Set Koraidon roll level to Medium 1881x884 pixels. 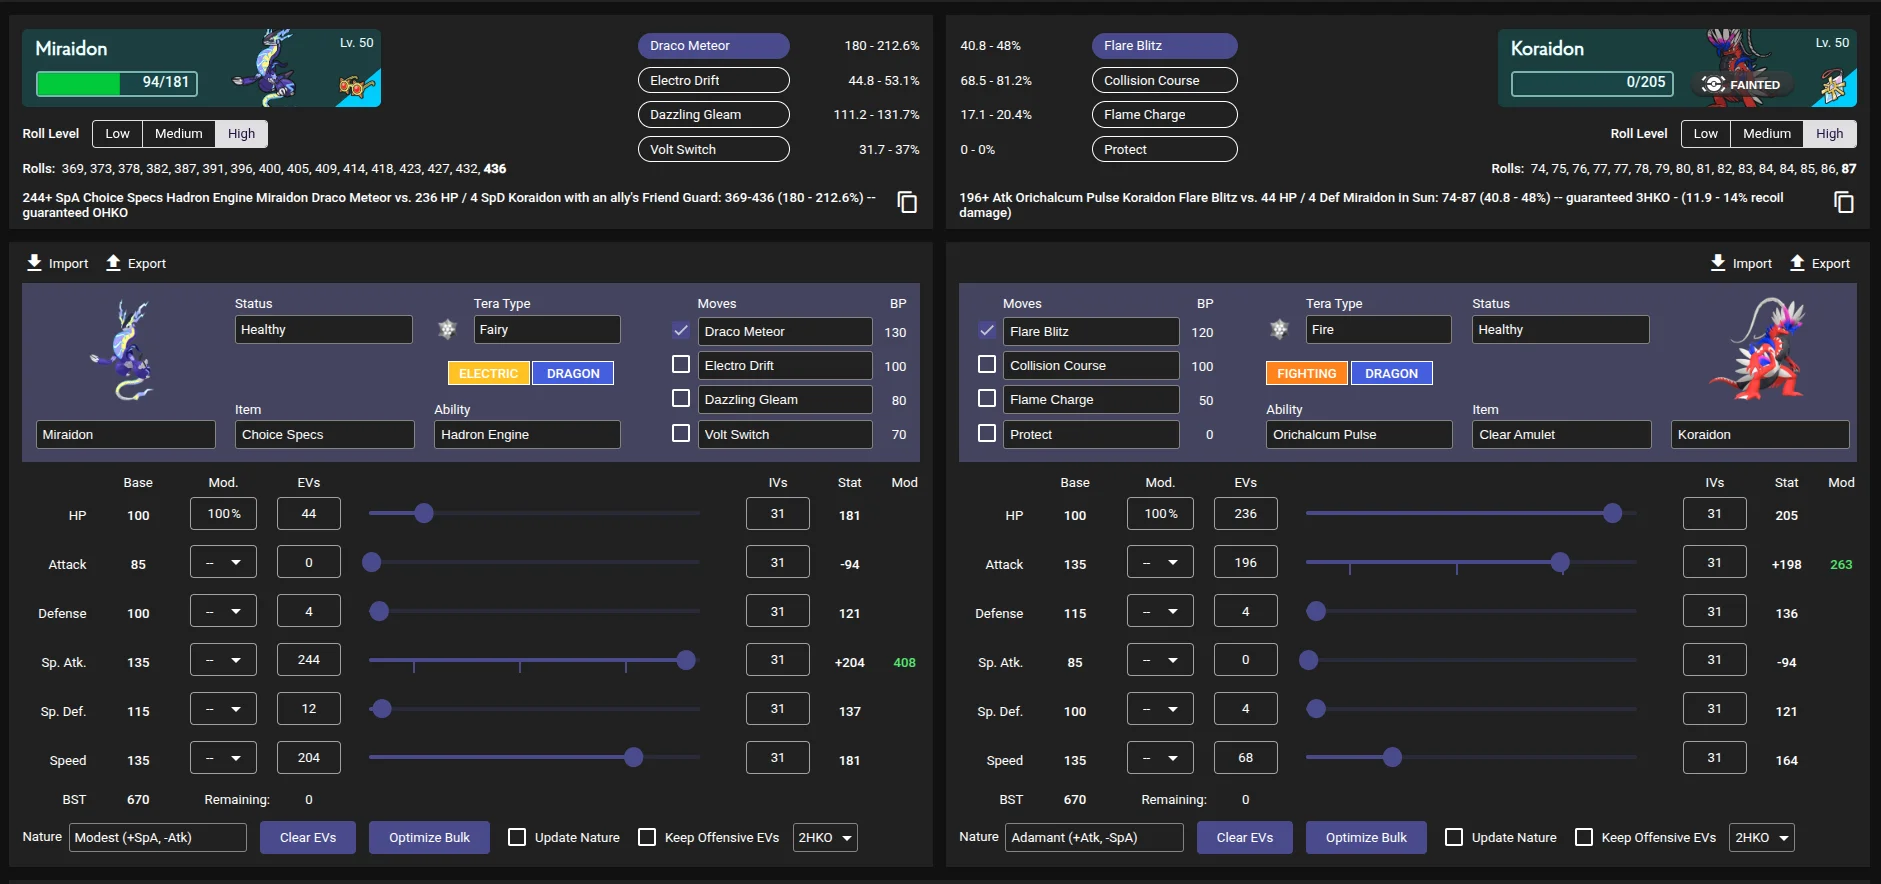(x=1767, y=133)
